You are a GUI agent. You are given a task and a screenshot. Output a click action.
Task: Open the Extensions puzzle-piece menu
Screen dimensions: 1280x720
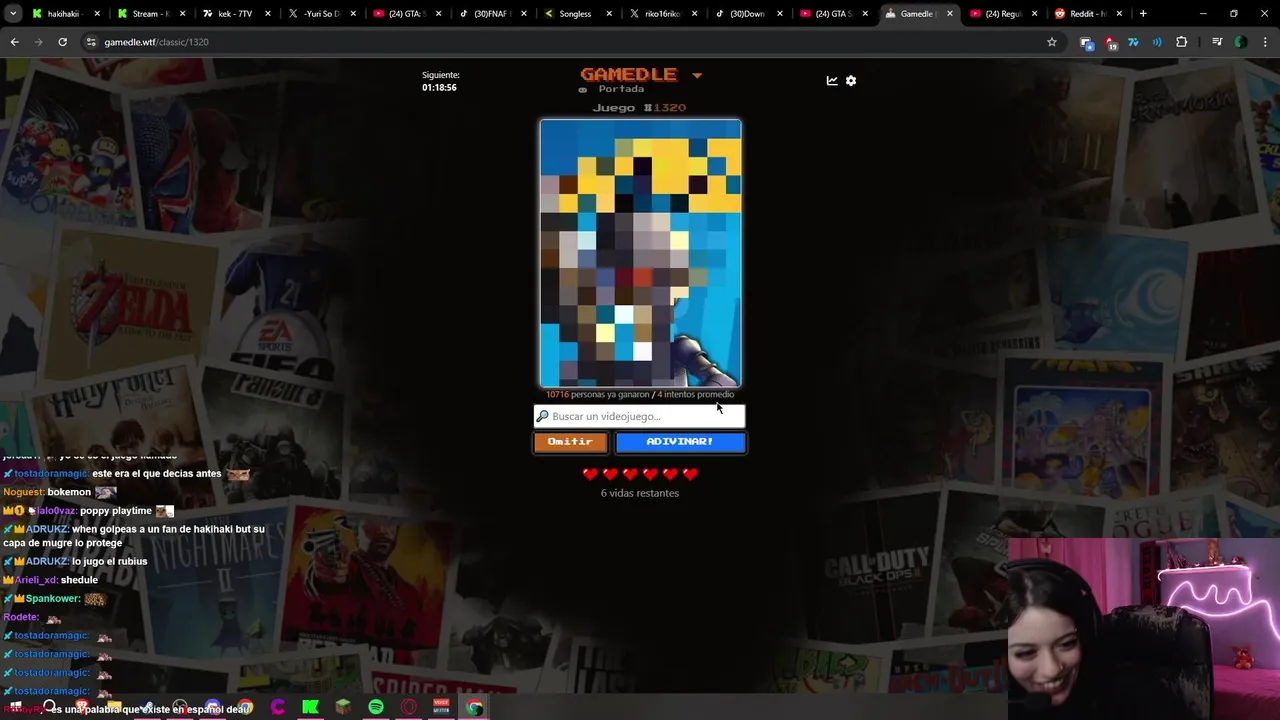pyautogui.click(x=1181, y=42)
